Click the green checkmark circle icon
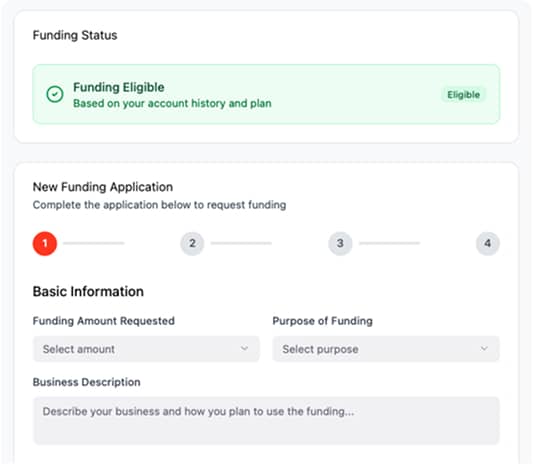533x464 pixels. (x=55, y=94)
